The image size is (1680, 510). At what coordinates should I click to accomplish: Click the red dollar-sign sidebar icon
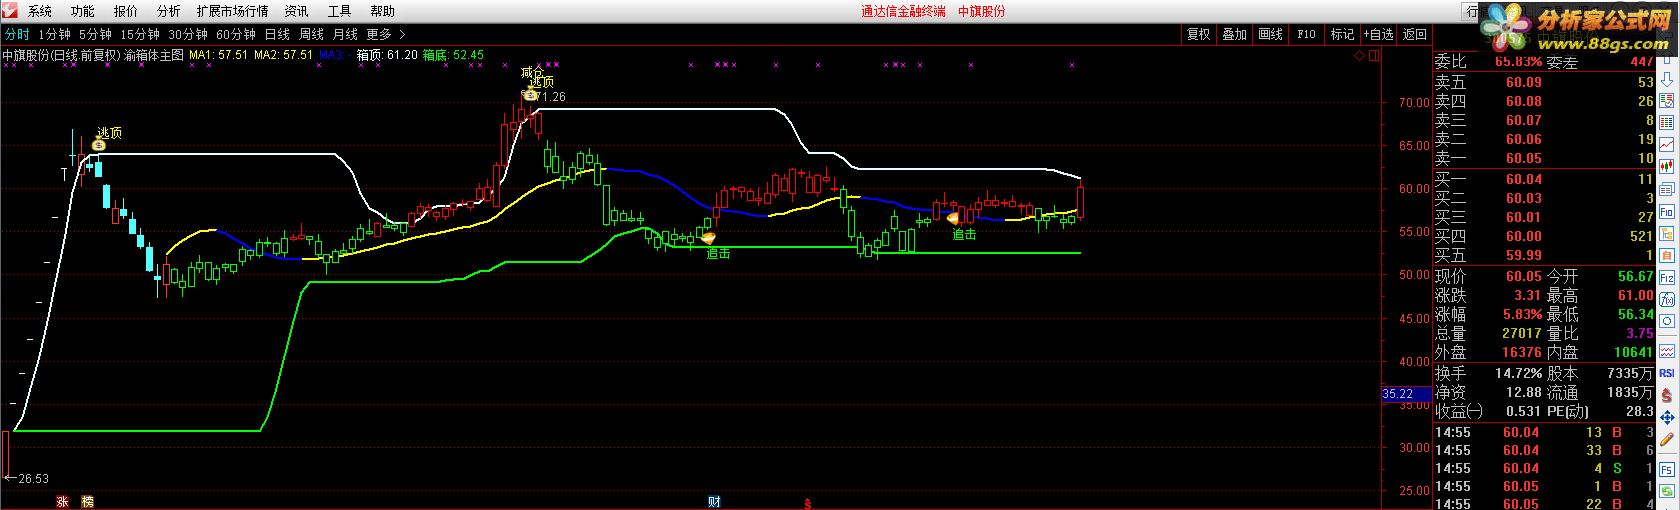pyautogui.click(x=1667, y=395)
